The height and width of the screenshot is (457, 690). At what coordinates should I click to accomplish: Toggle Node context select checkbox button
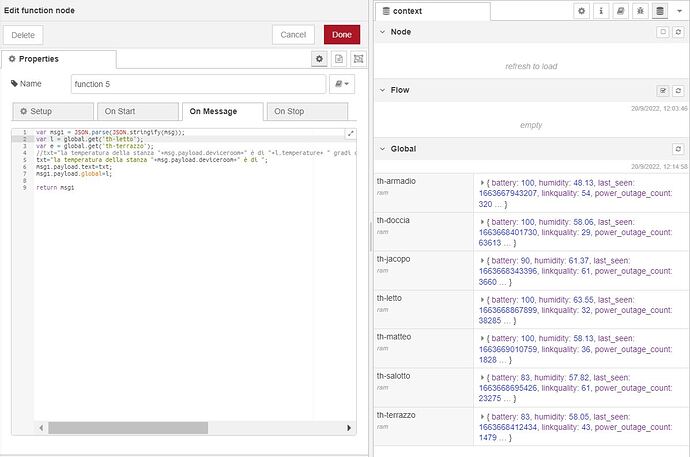pyautogui.click(x=663, y=32)
